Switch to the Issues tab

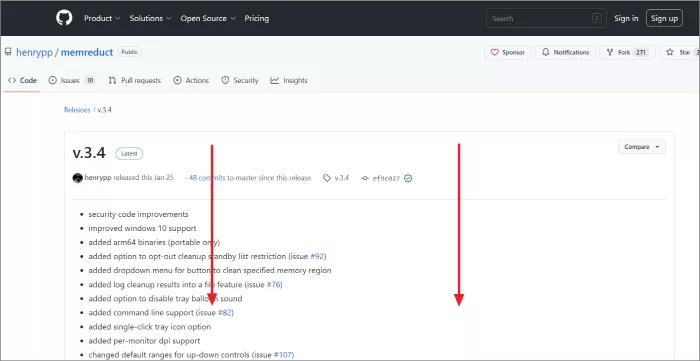point(72,80)
